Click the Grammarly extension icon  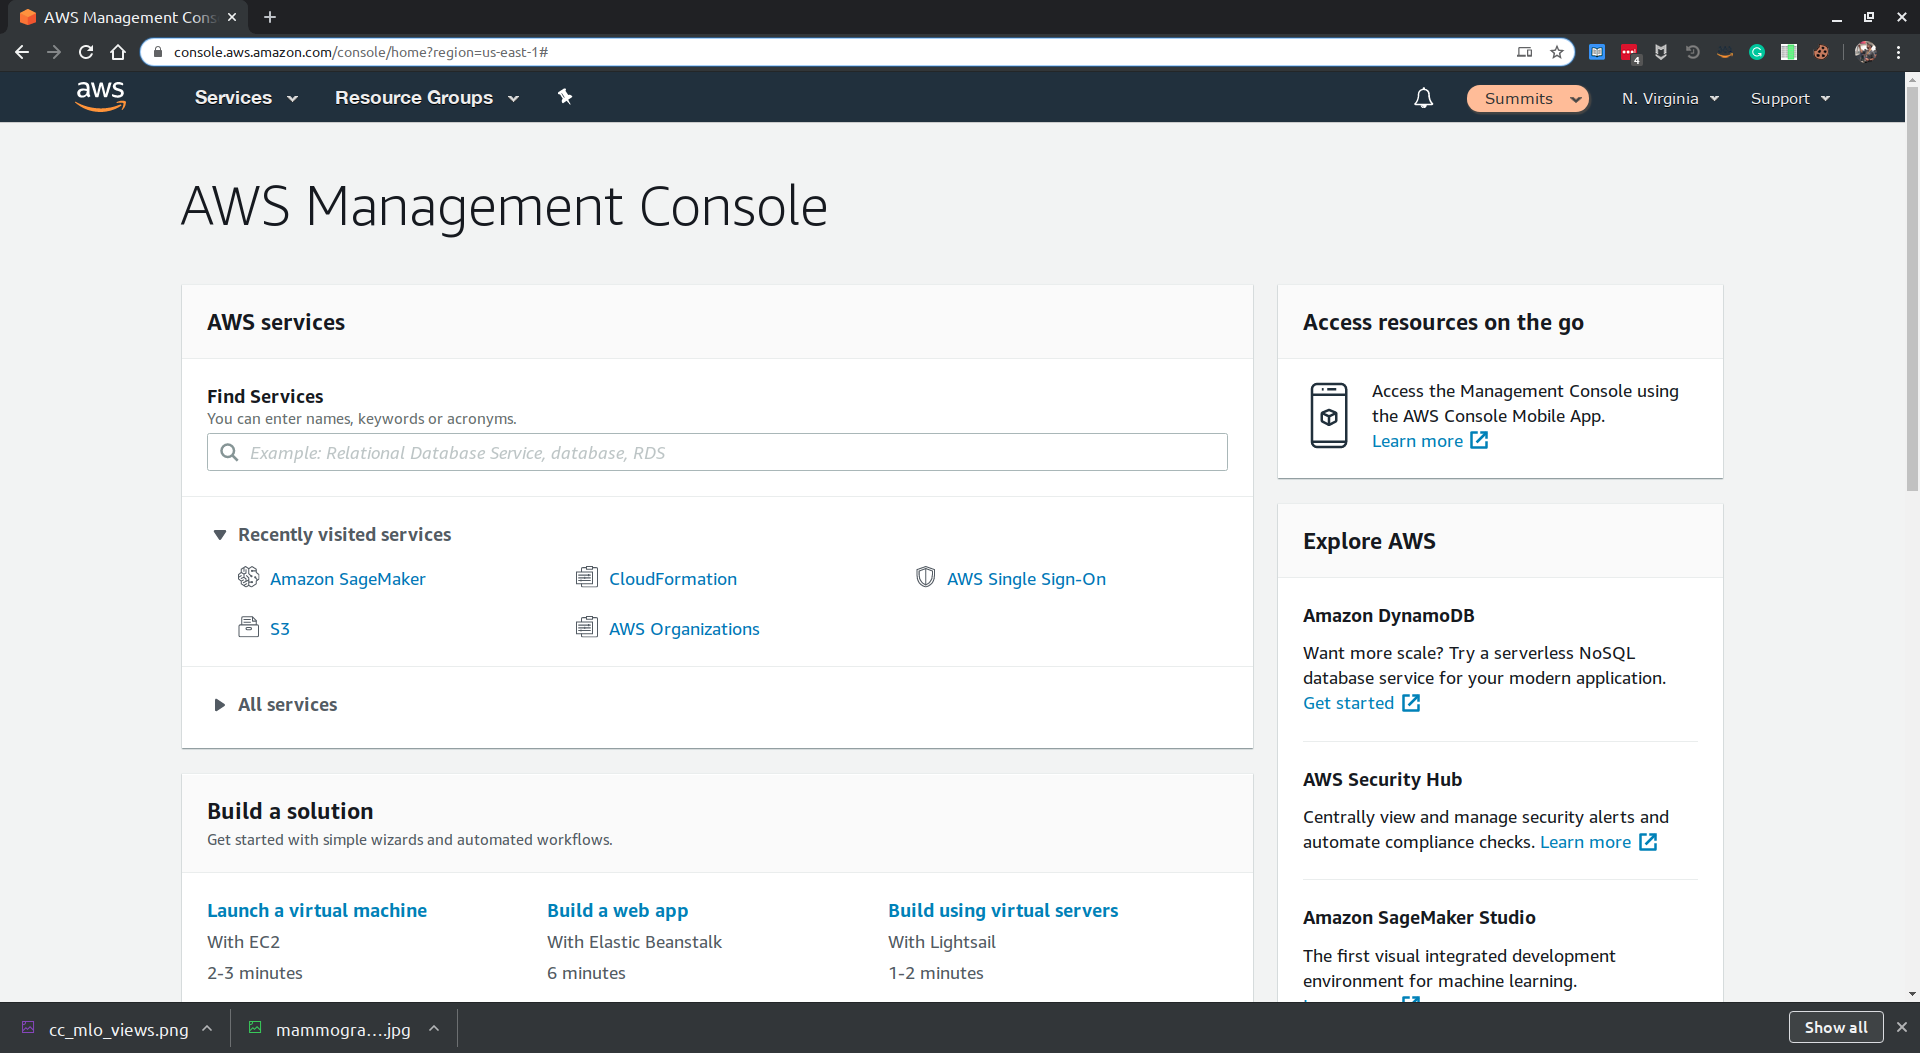1757,52
